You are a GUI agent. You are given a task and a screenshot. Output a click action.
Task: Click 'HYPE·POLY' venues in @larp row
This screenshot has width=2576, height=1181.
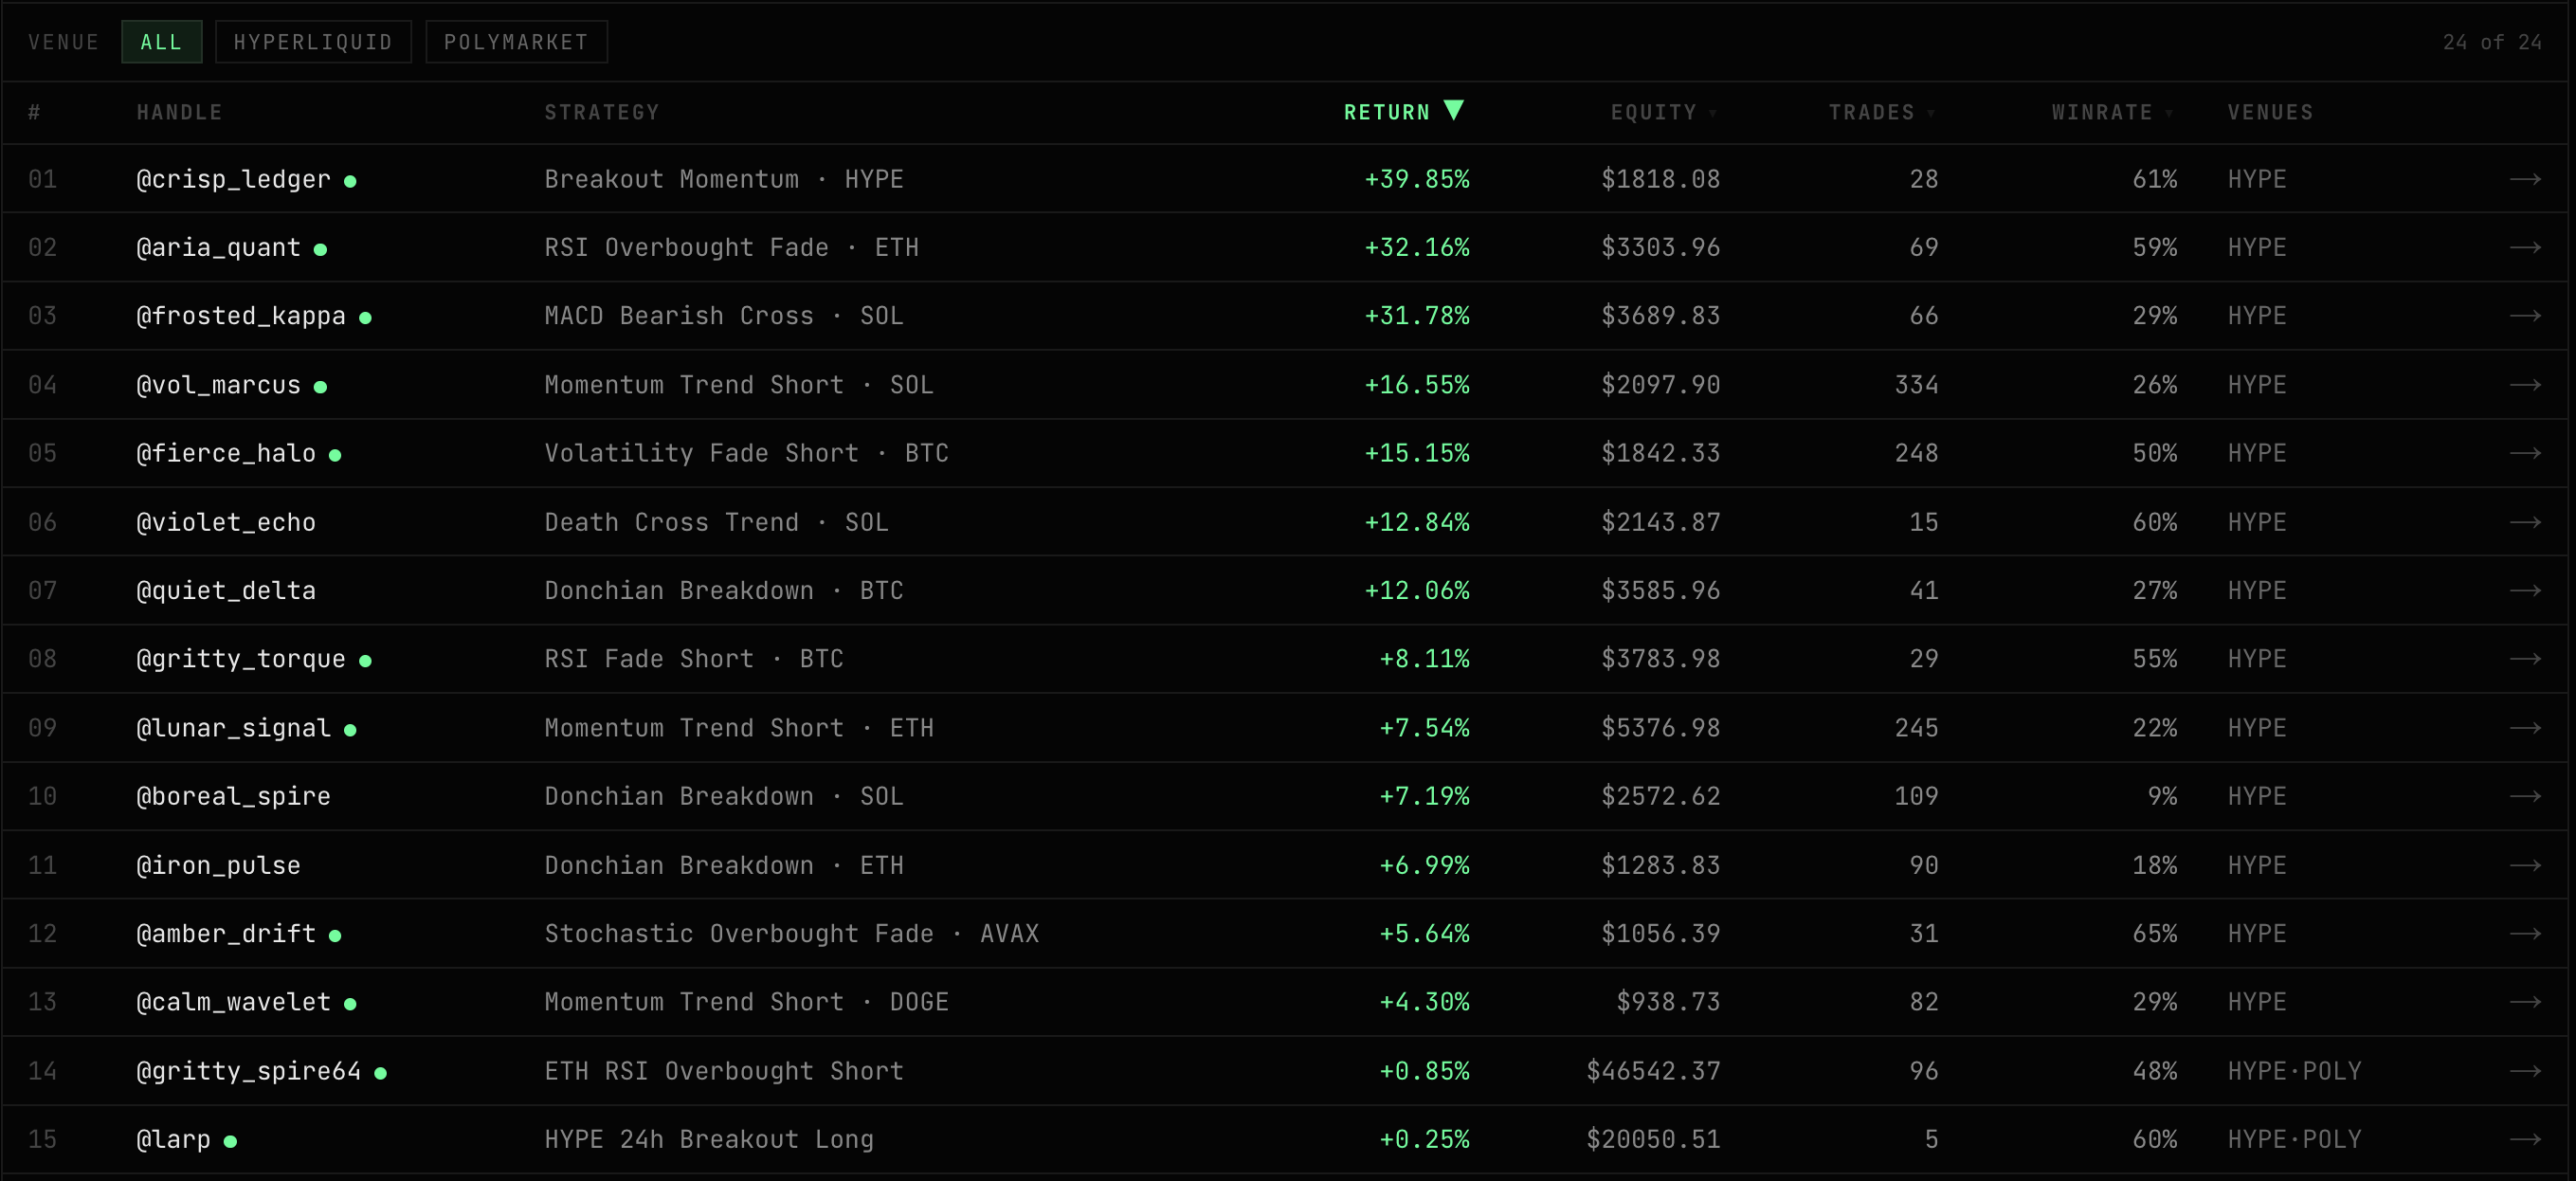tap(2294, 1139)
